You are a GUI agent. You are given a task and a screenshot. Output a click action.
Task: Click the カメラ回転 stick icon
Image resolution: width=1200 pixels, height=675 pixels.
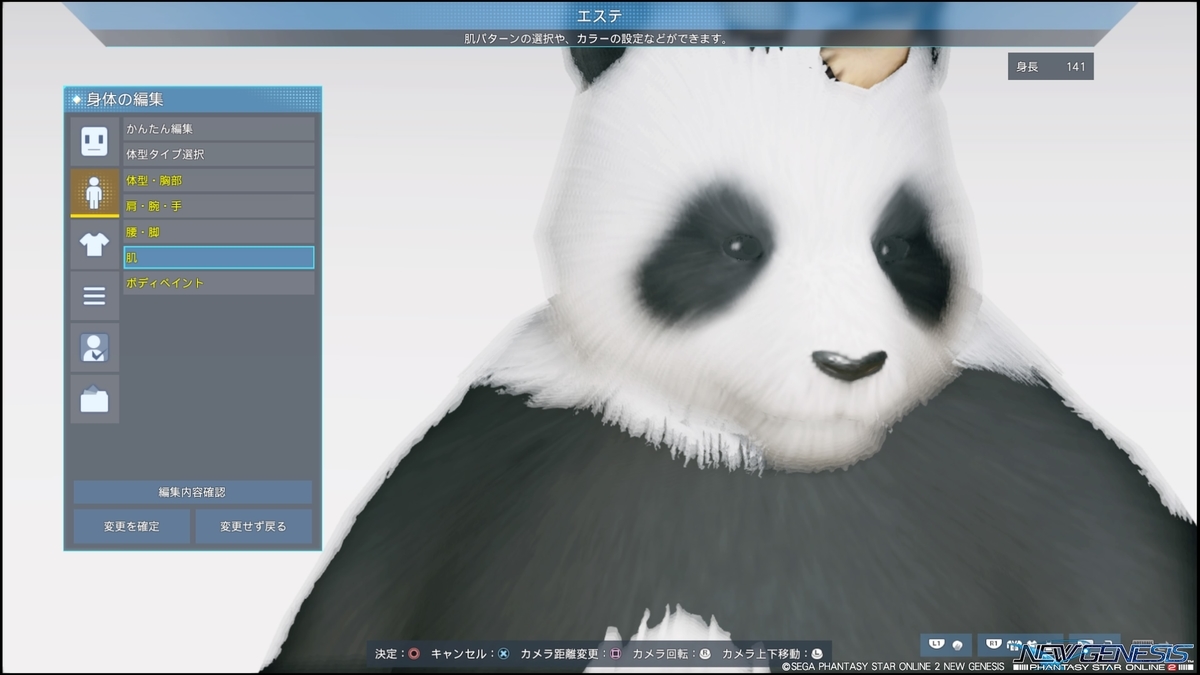704,654
